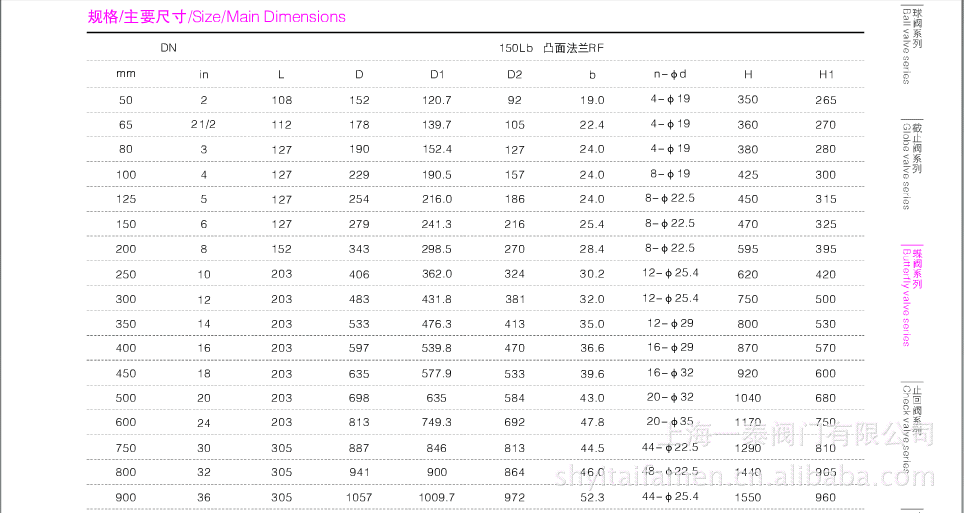This screenshot has width=964, height=513.
Task: Select the n-φd column header
Action: tap(669, 74)
